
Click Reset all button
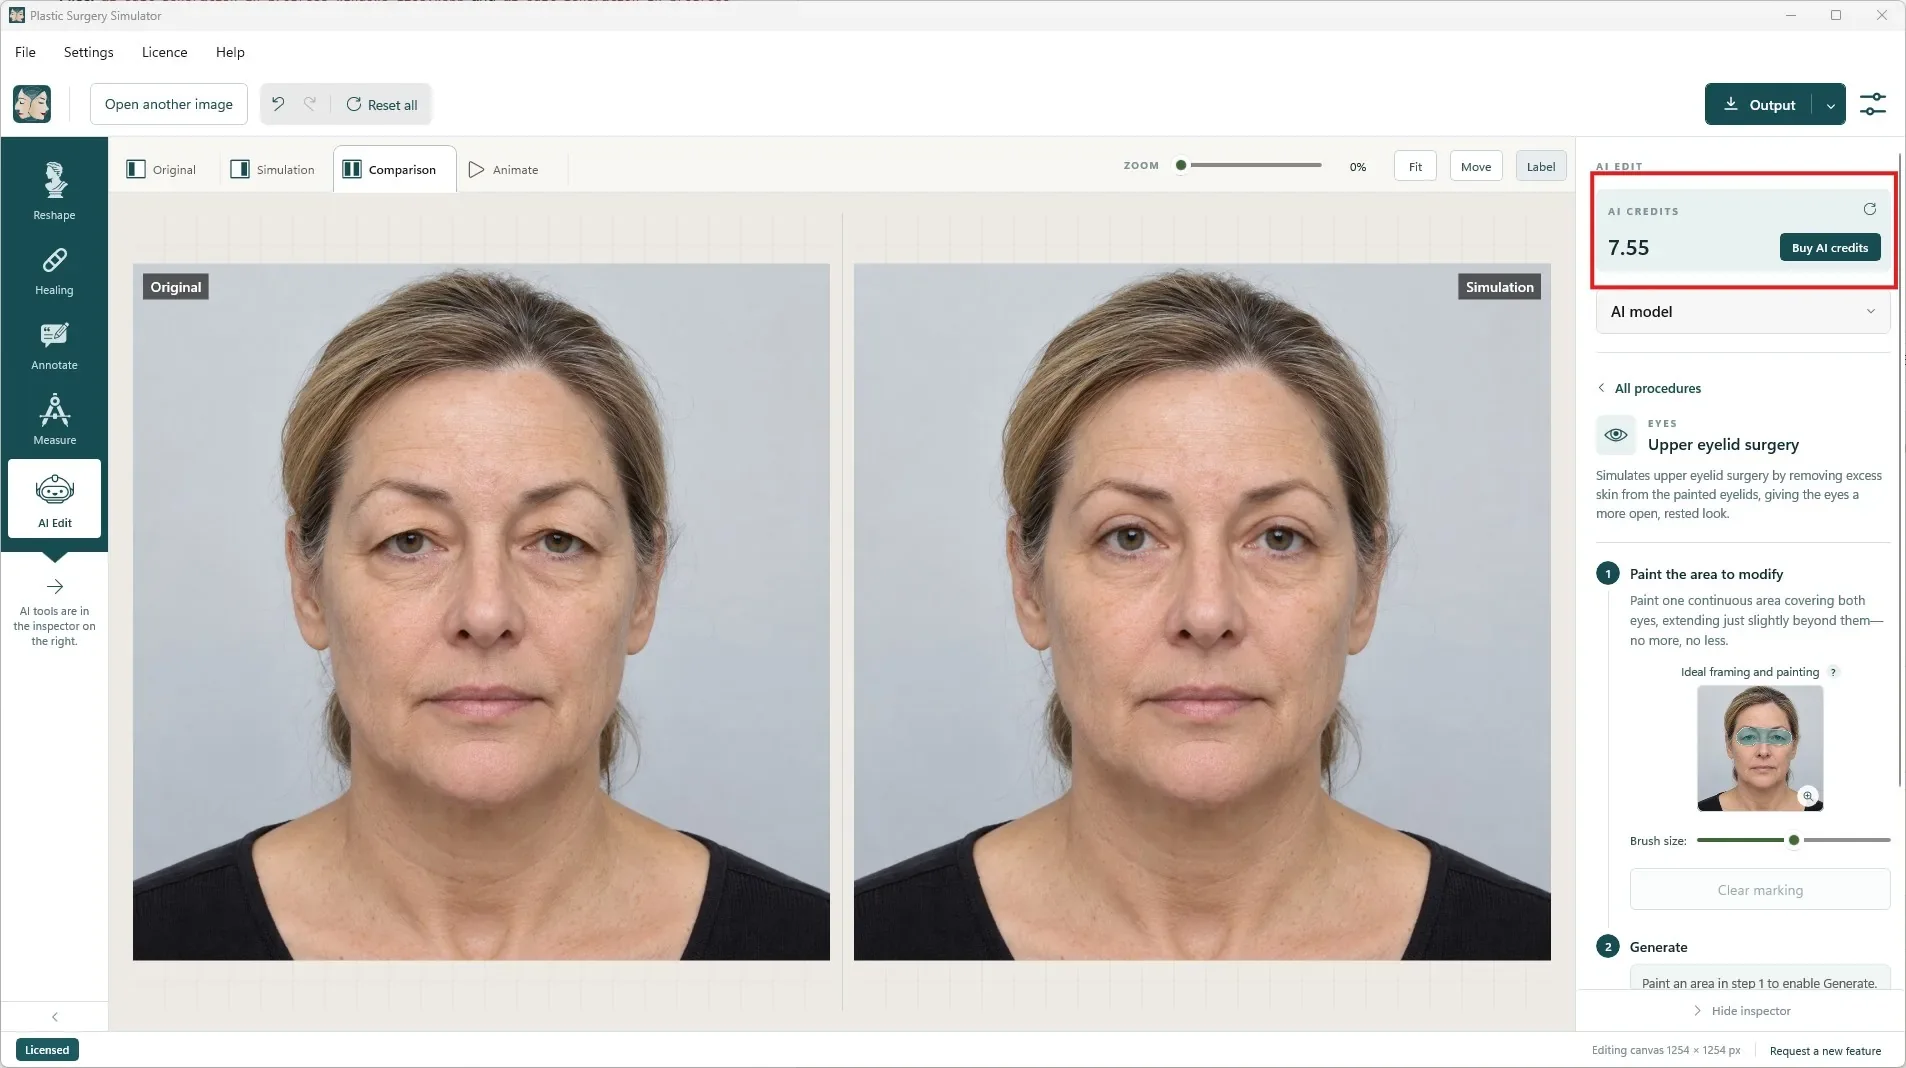tap(382, 105)
